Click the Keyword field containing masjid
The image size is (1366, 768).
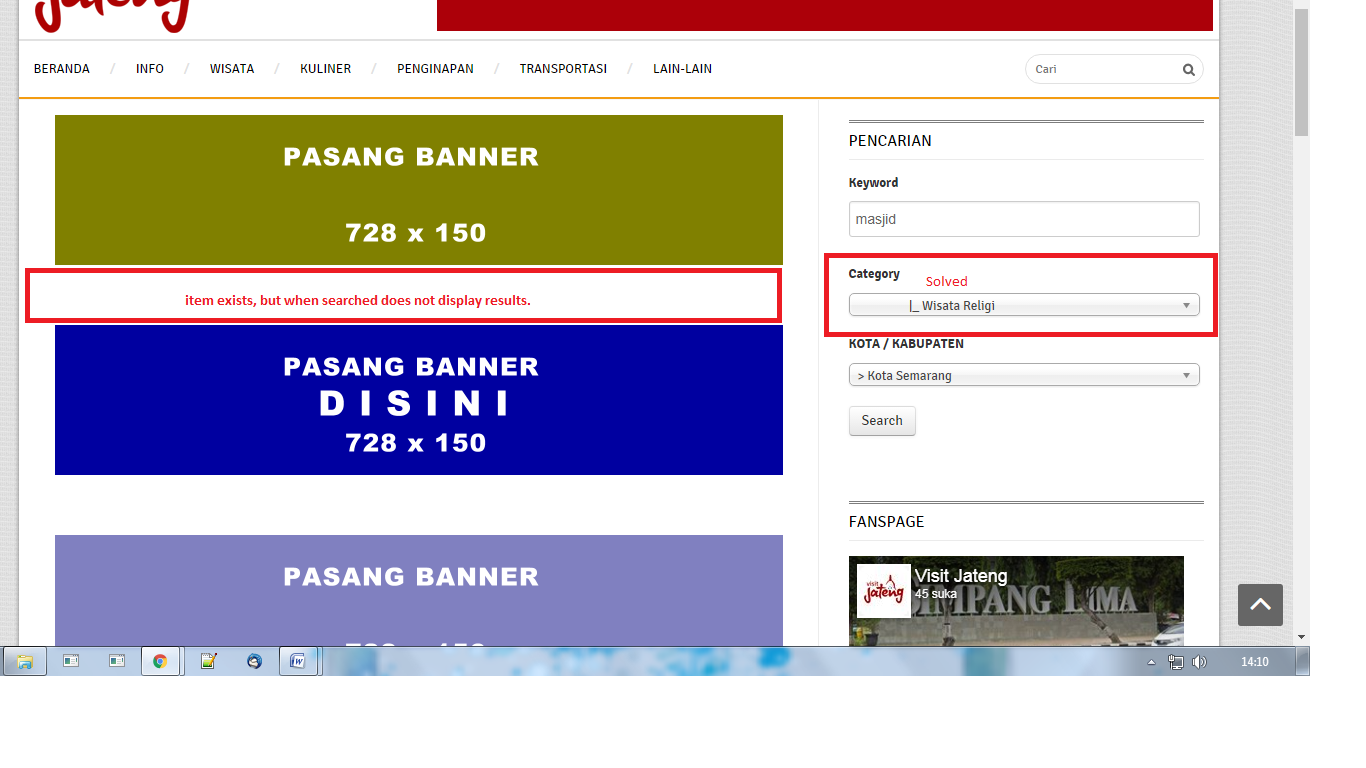(x=1023, y=219)
